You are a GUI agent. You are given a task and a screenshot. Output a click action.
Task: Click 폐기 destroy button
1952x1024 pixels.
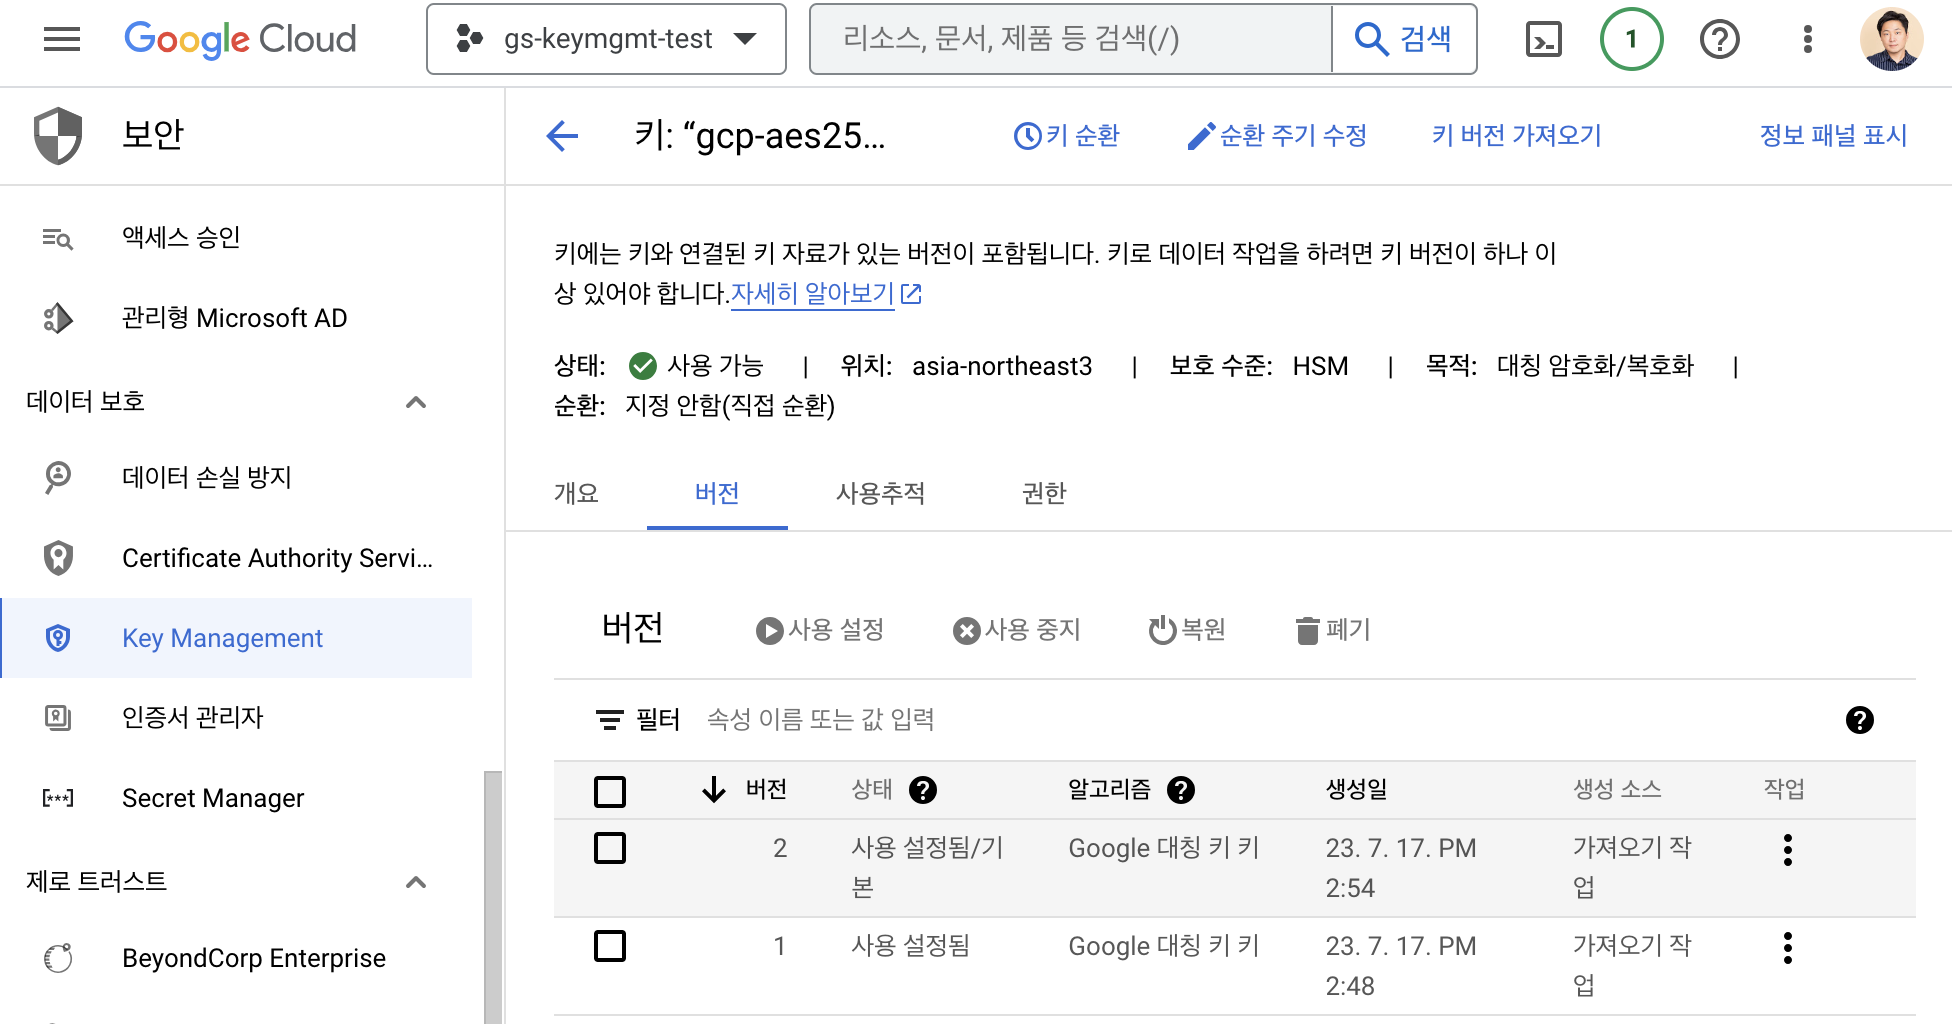1333,630
